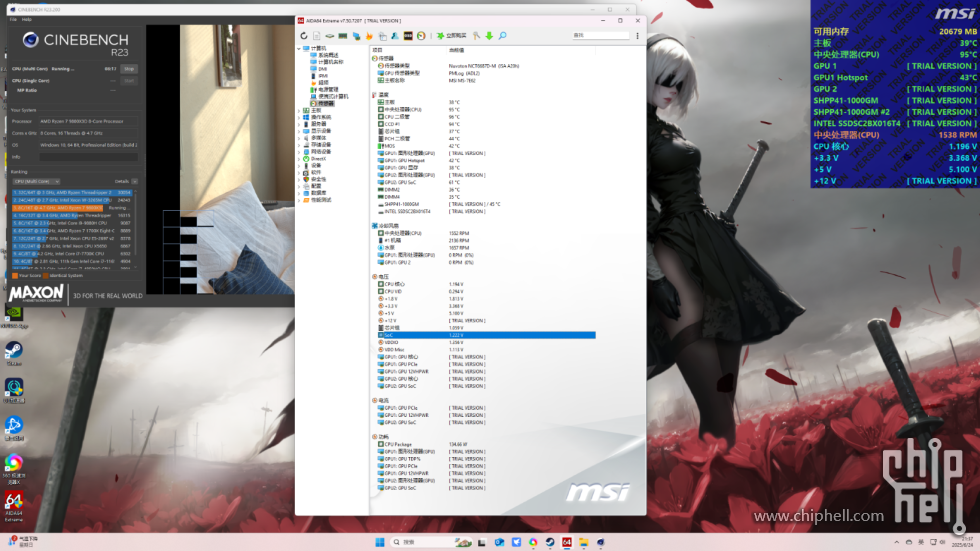This screenshot has width=980, height=551.
Task: Open Windows Start menu on taskbar
Action: point(379,542)
